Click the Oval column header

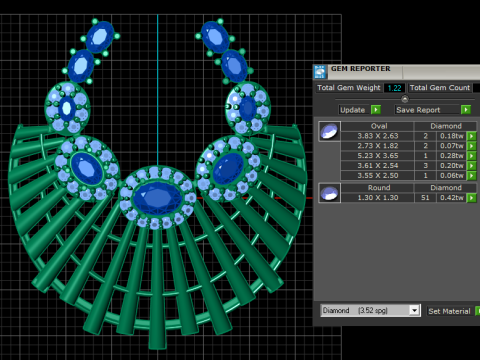click(x=379, y=126)
